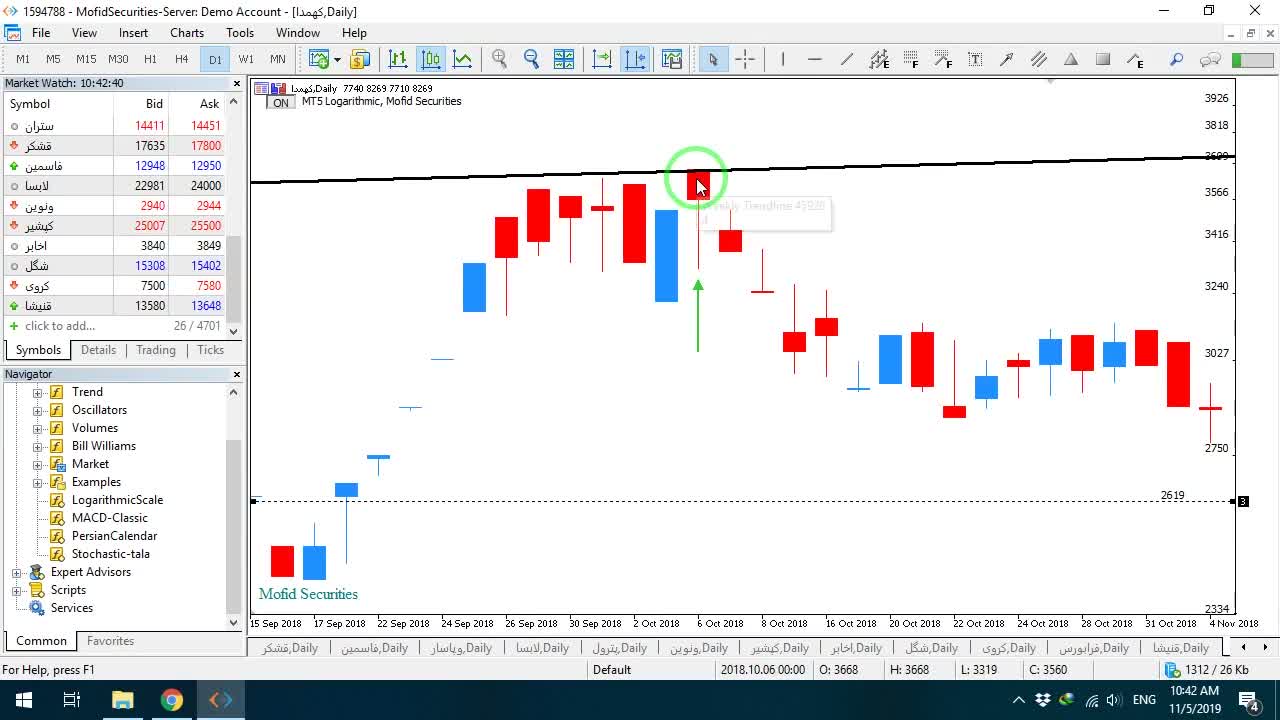Select the MACD-Classic indicator
This screenshot has height=720, width=1280.
(109, 518)
